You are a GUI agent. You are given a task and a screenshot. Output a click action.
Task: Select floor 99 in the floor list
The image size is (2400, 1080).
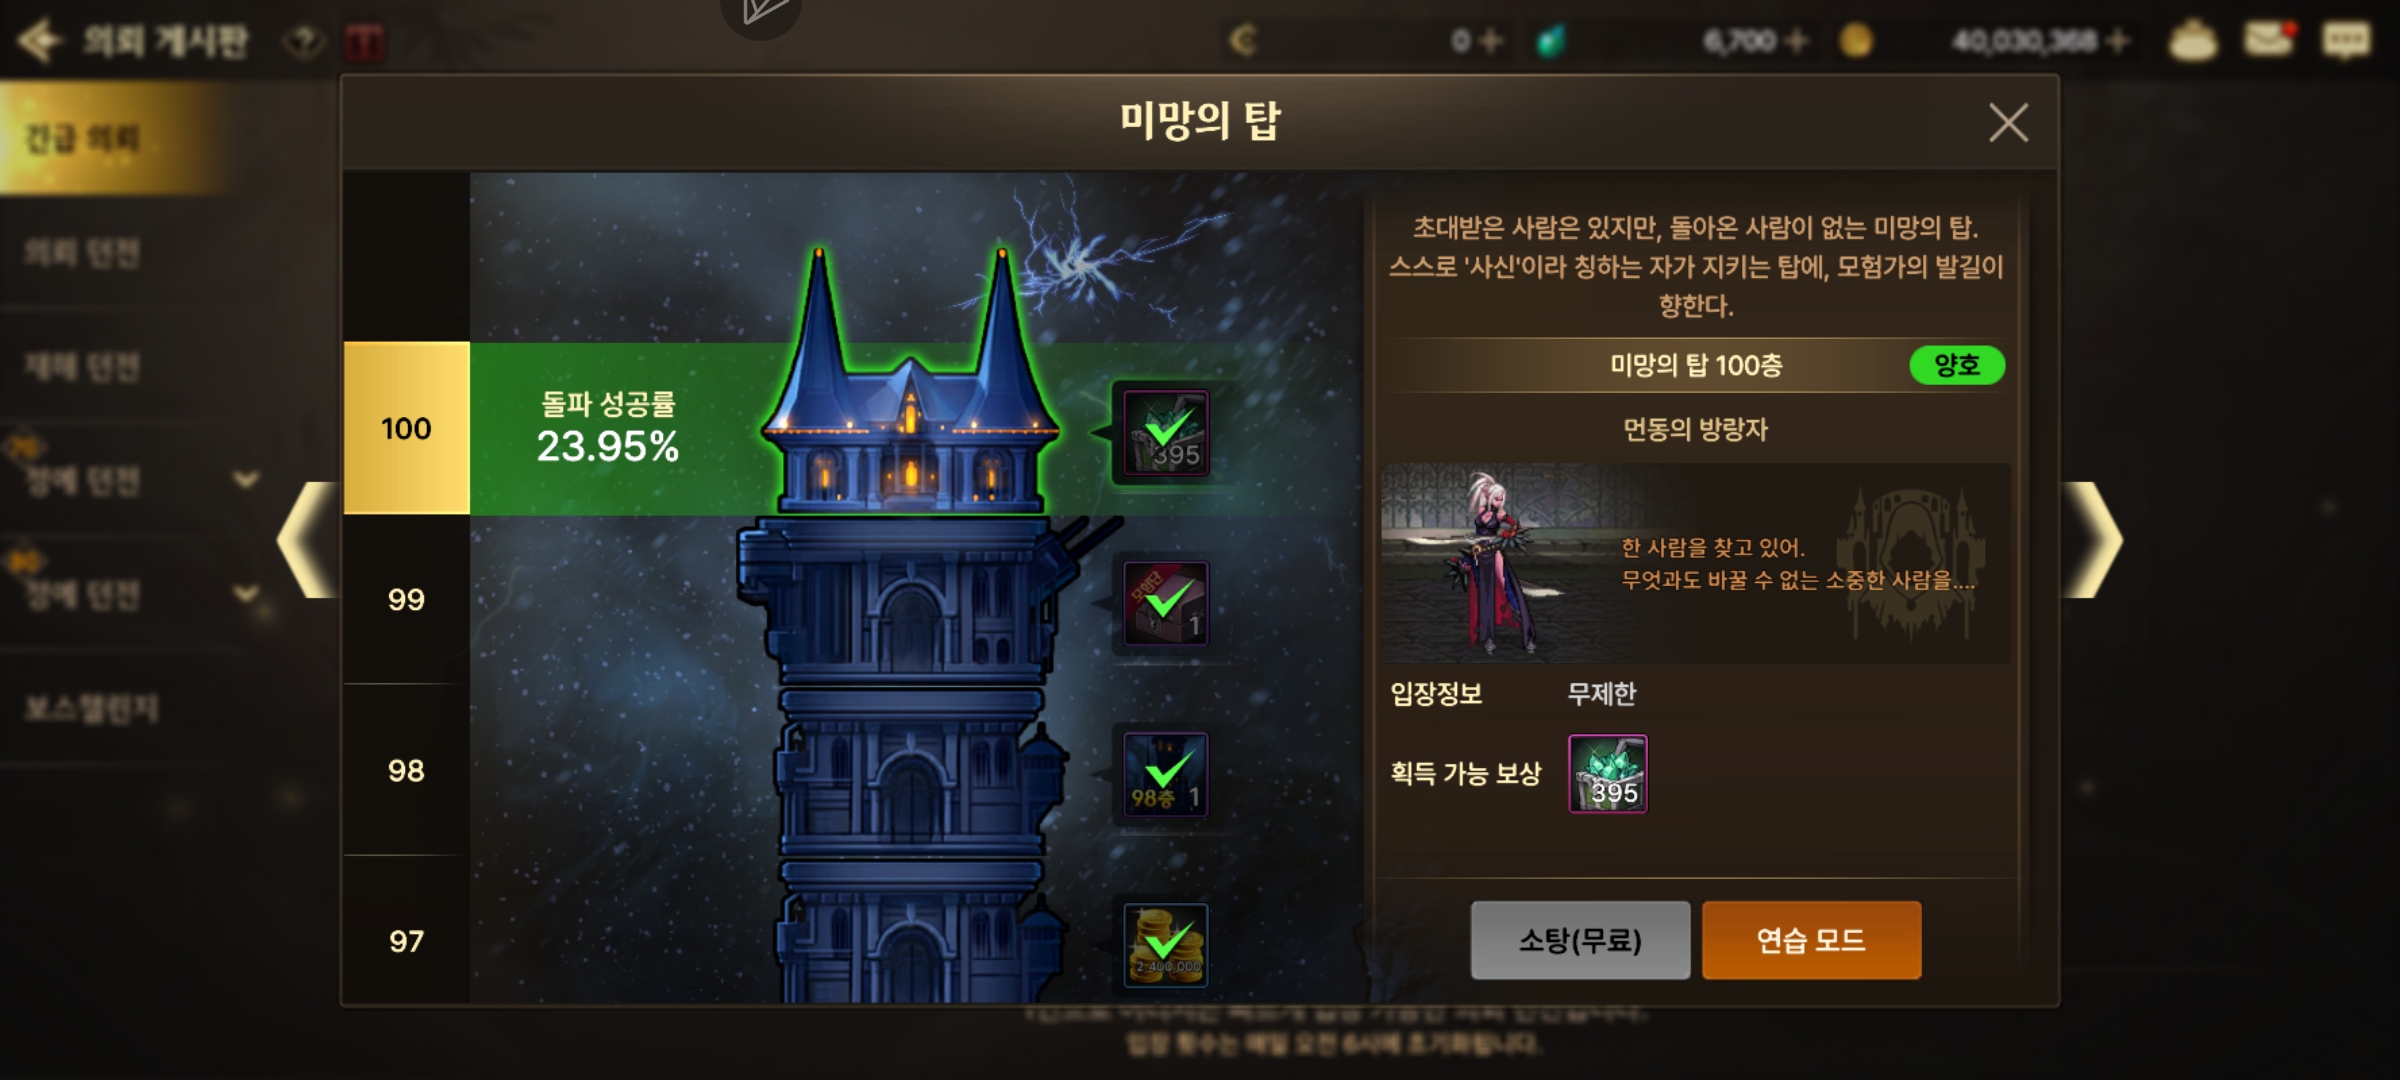[406, 600]
